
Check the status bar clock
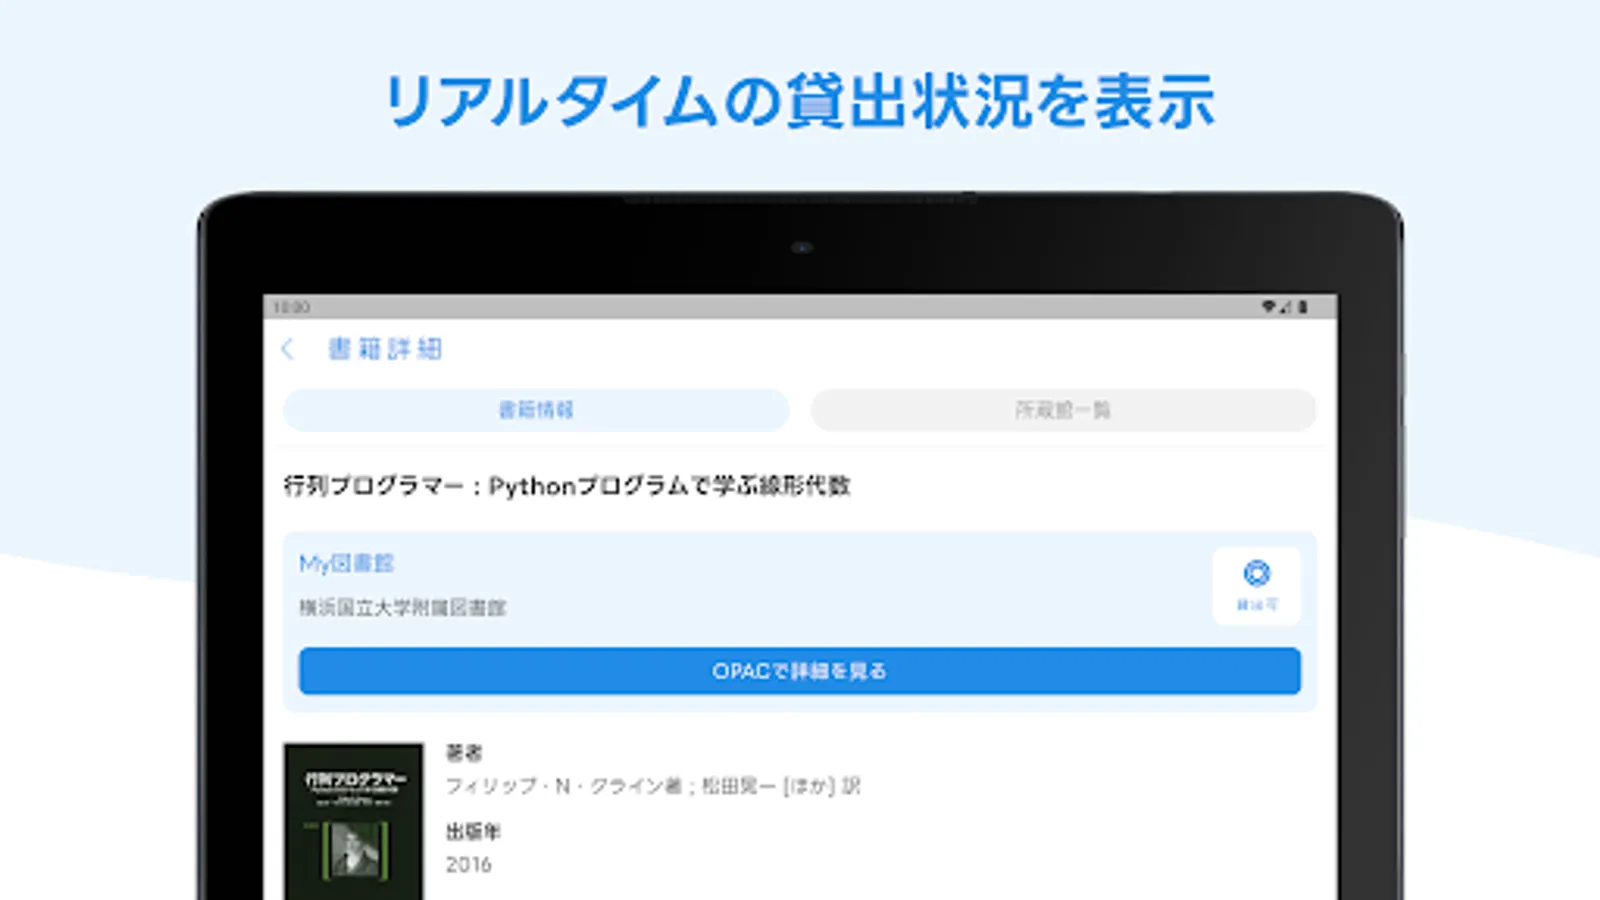pos(291,307)
